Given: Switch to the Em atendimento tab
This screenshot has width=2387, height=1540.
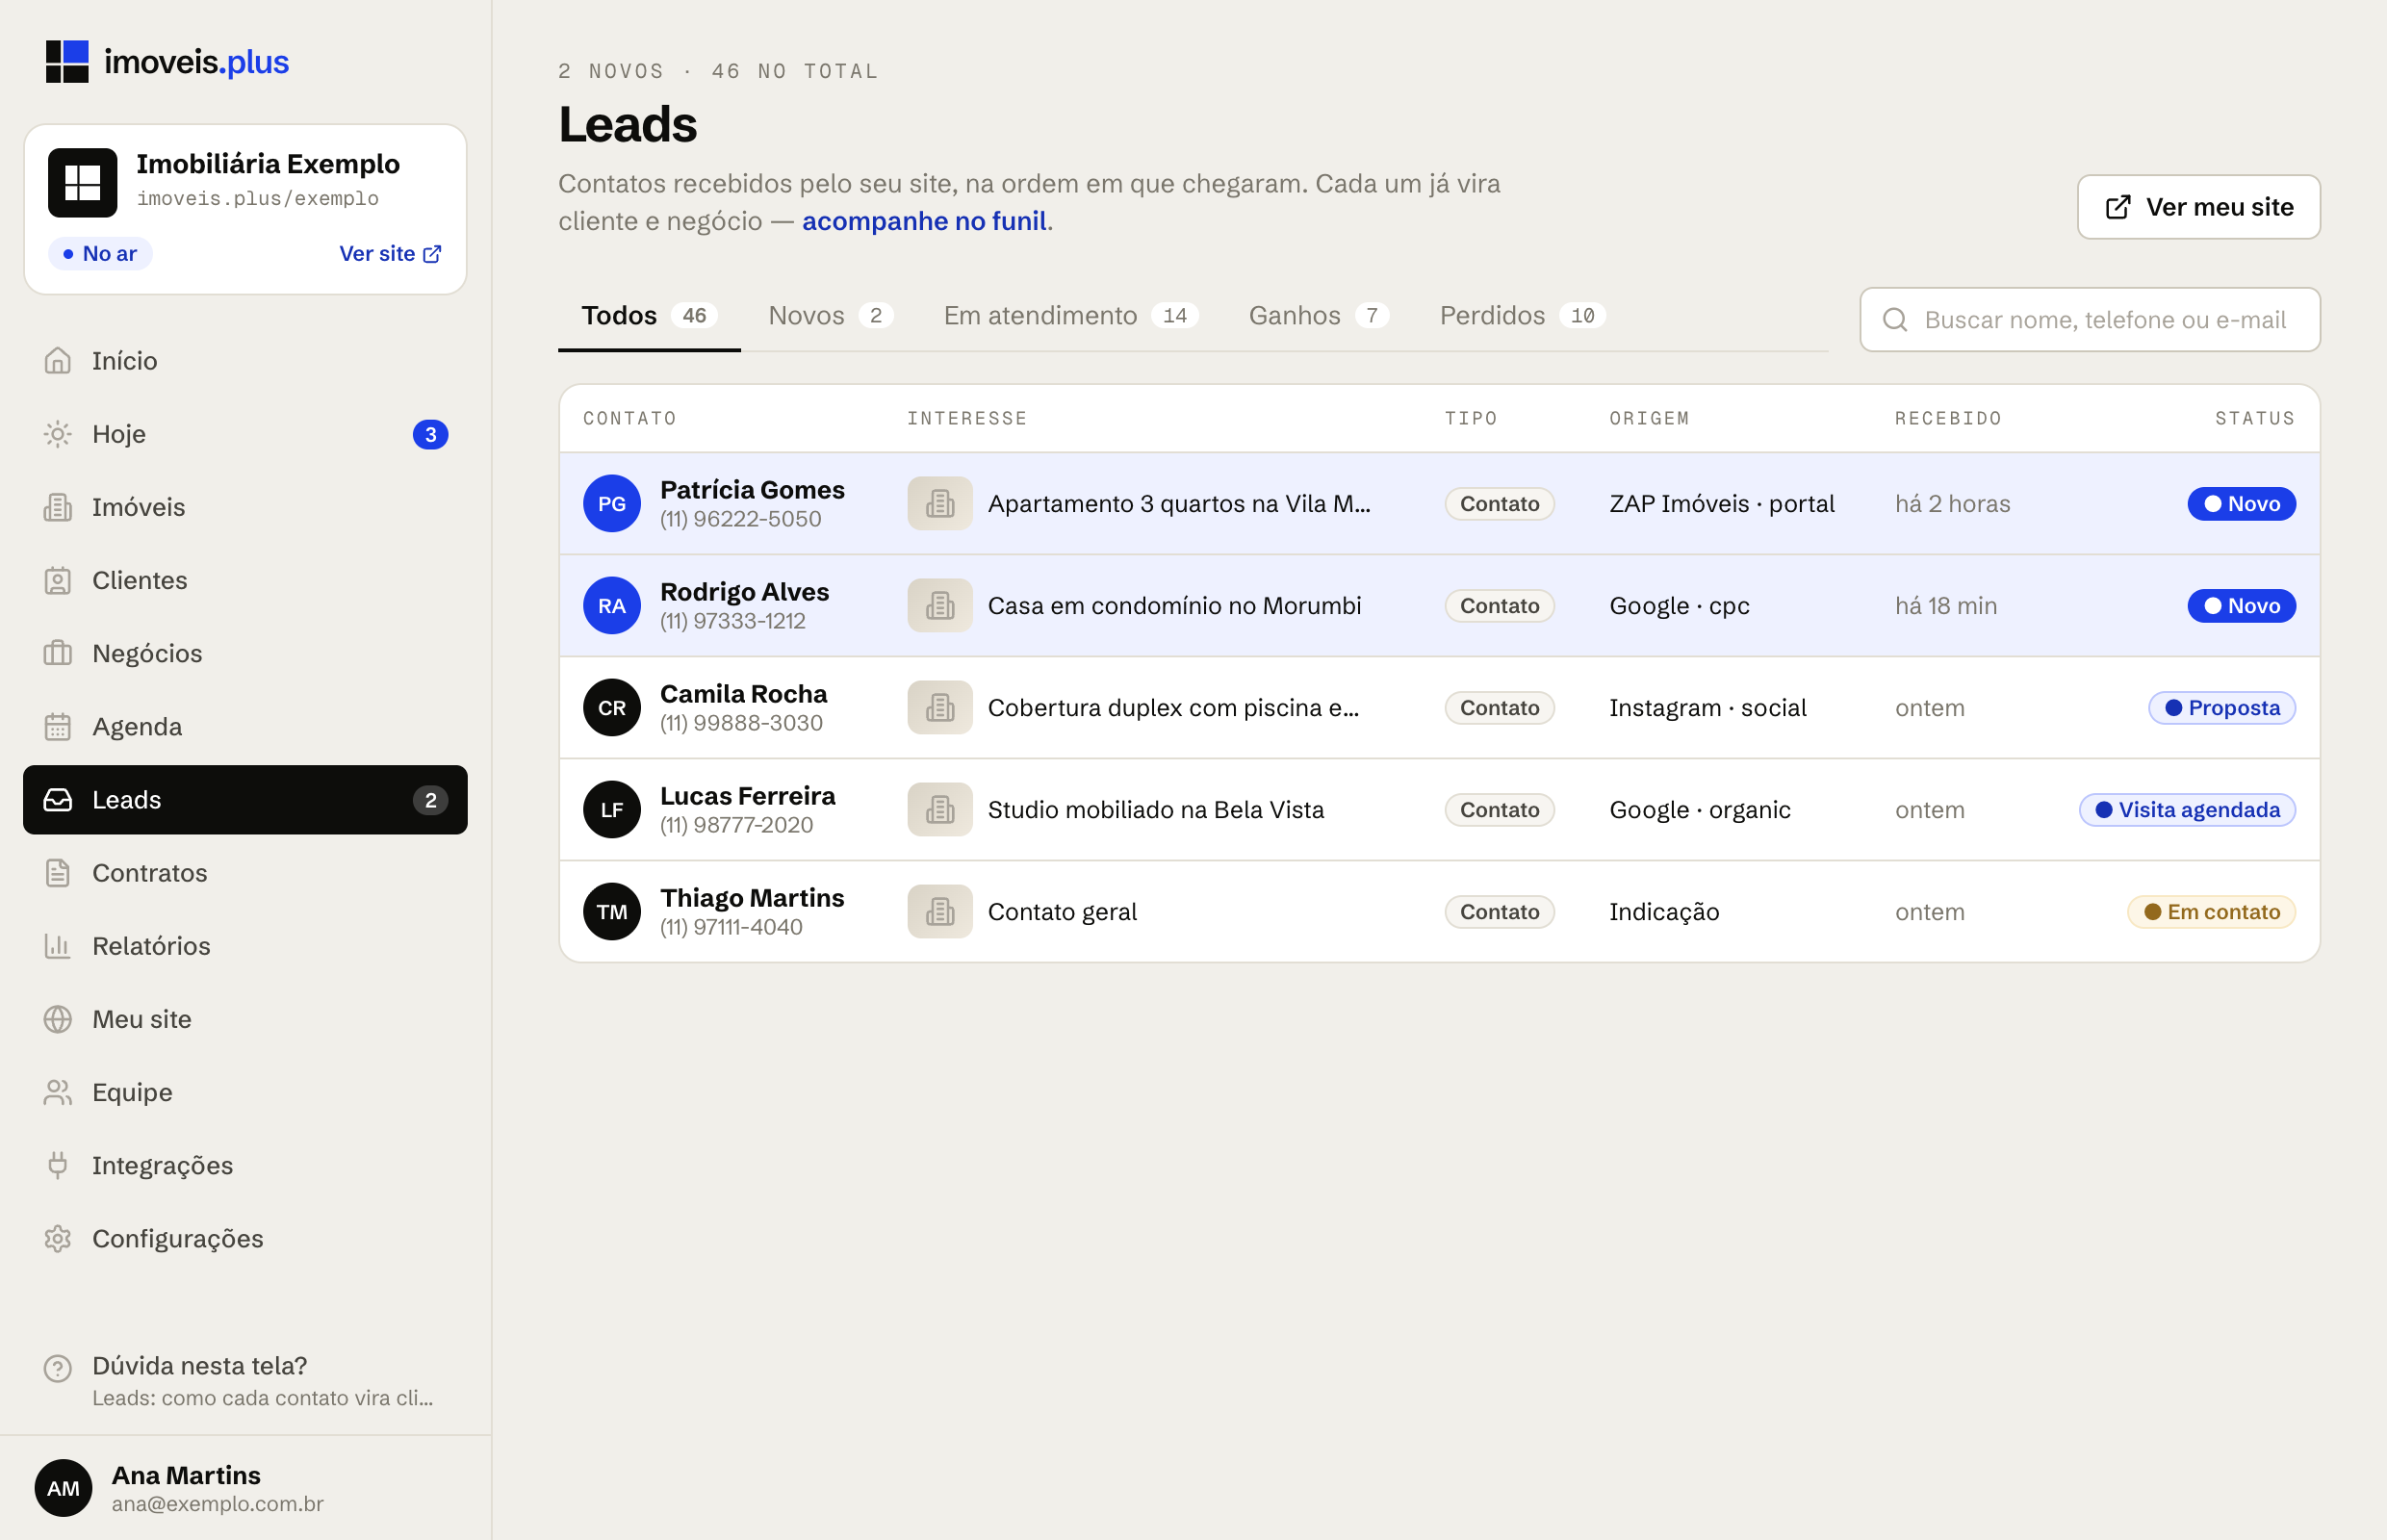Looking at the screenshot, I should pos(1071,316).
